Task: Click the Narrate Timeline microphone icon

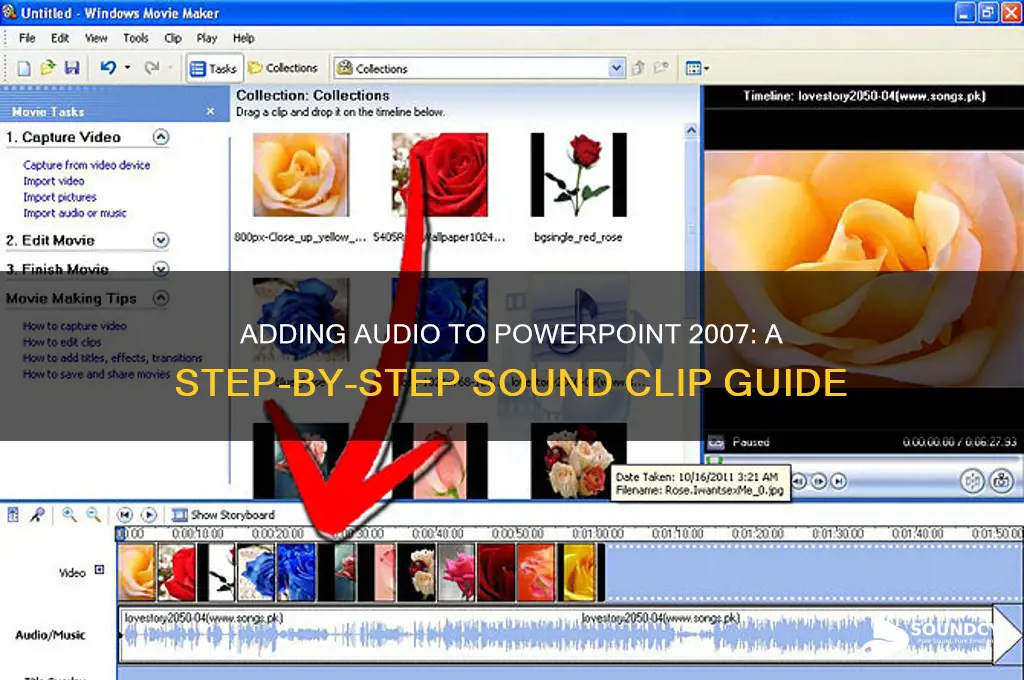Action: tap(37, 515)
